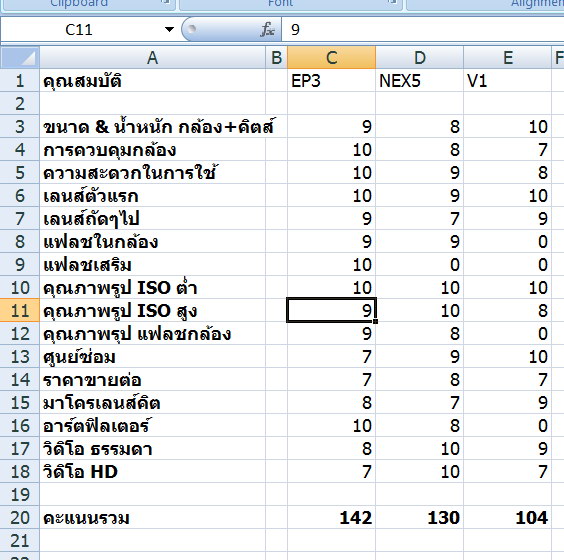
Task: Select the EP3 total cell 142
Action: (332, 518)
